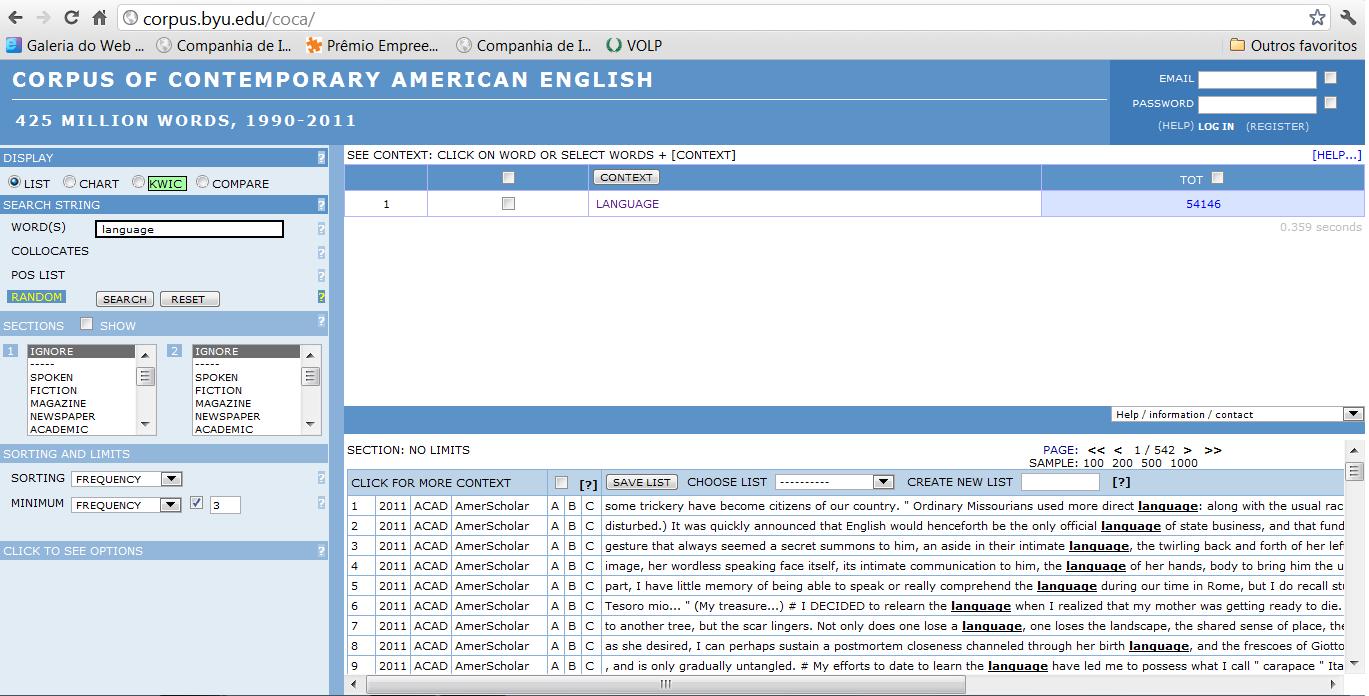The height and width of the screenshot is (696, 1369).
Task: Click the CONTEXT button
Action: pyautogui.click(x=626, y=177)
